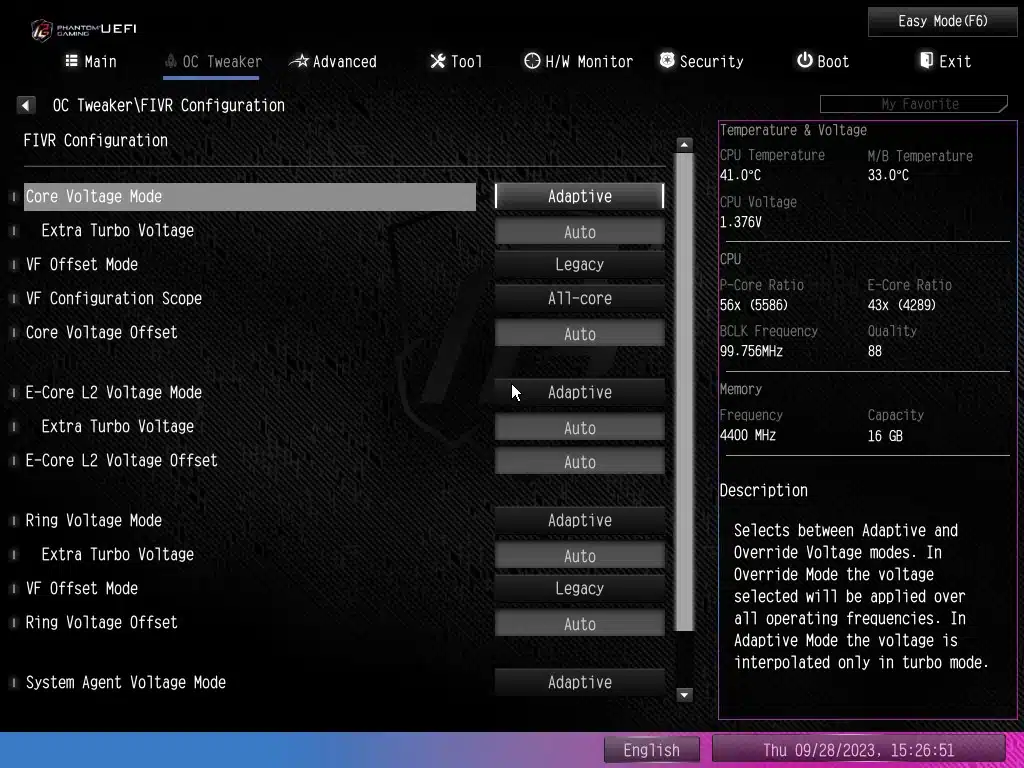Click the H/W Monitor gauge icon
The height and width of the screenshot is (768, 1024).
(532, 61)
